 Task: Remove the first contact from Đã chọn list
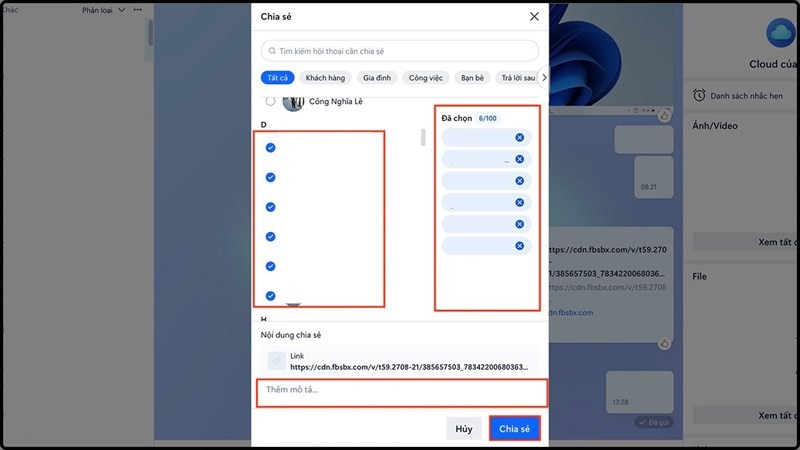pos(519,138)
